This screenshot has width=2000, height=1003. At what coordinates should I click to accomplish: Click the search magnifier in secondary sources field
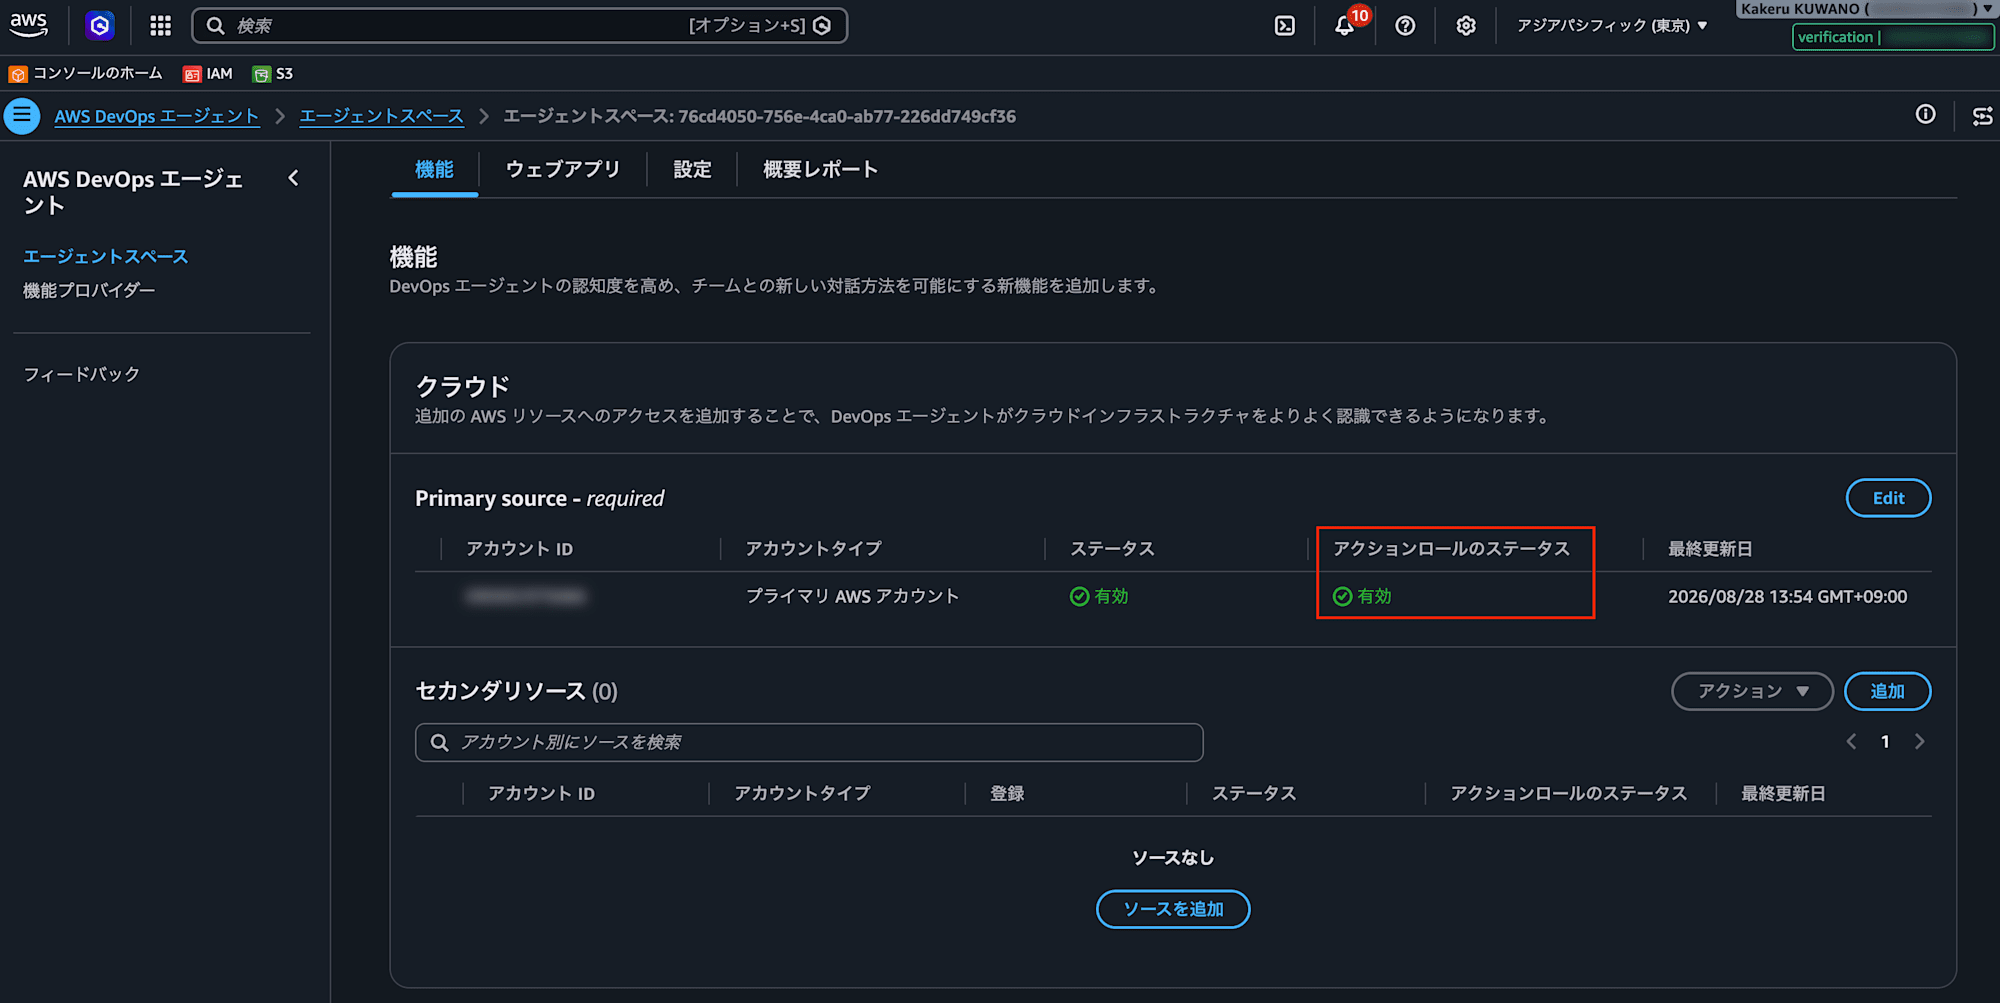[439, 742]
